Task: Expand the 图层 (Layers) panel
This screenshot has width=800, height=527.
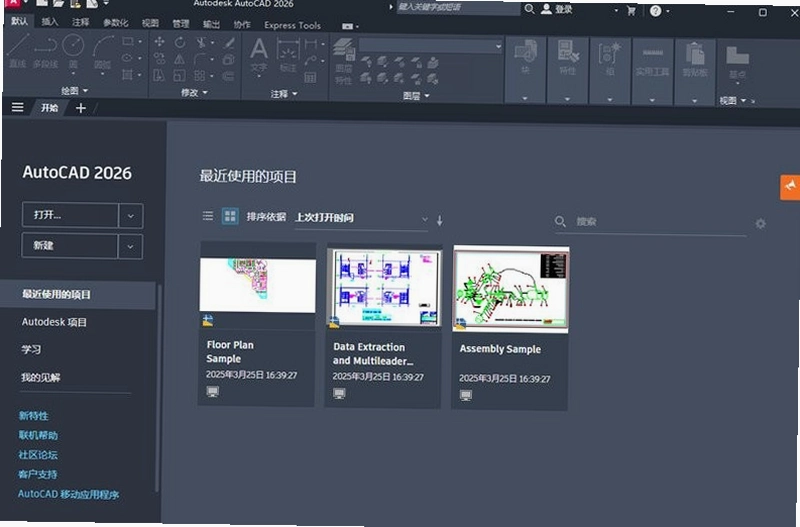Action: click(416, 95)
